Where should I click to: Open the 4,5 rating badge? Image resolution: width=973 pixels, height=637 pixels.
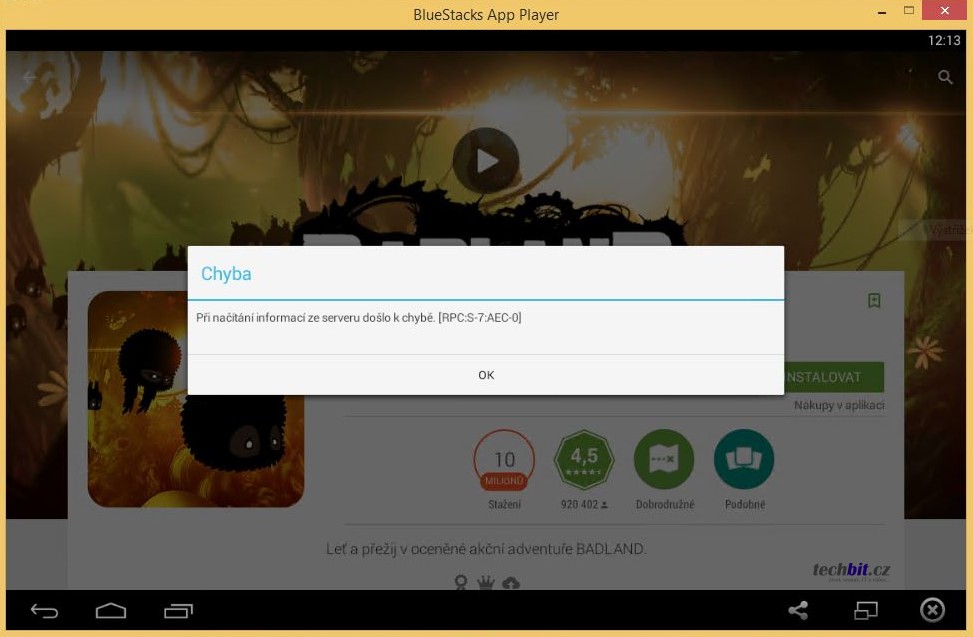pos(584,460)
